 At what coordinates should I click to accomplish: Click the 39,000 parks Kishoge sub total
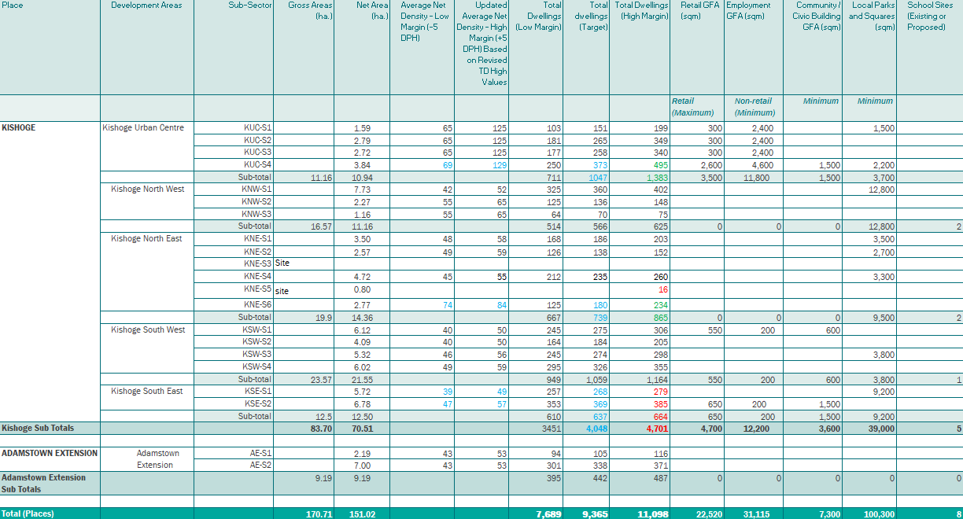pos(881,429)
